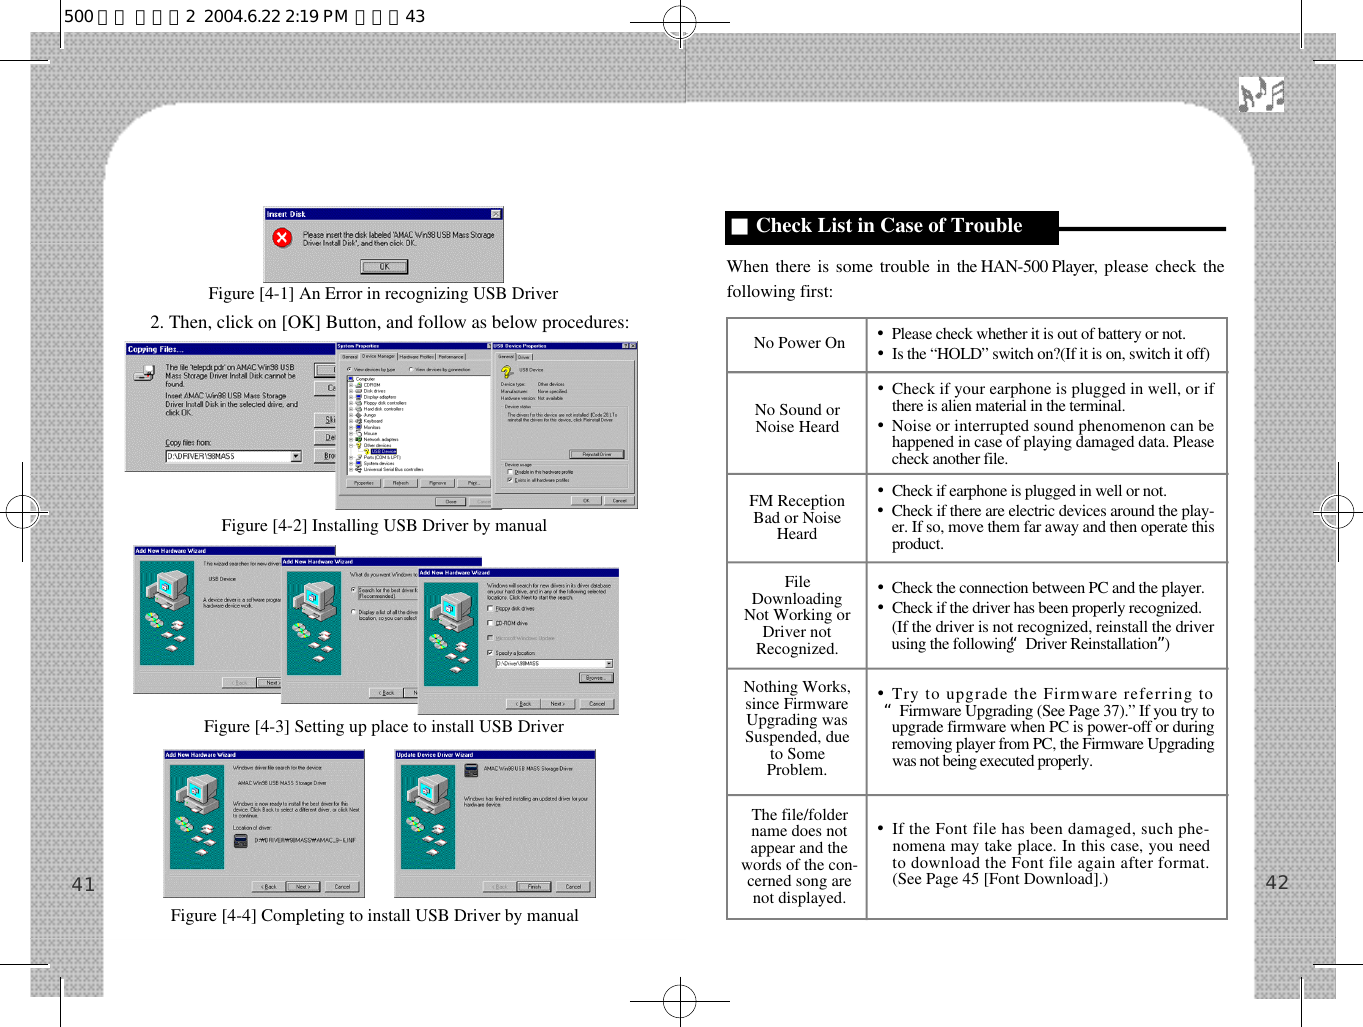Expand the Hard disk controllers node
Image resolution: width=1363 pixels, height=1027 pixels.
(351, 409)
